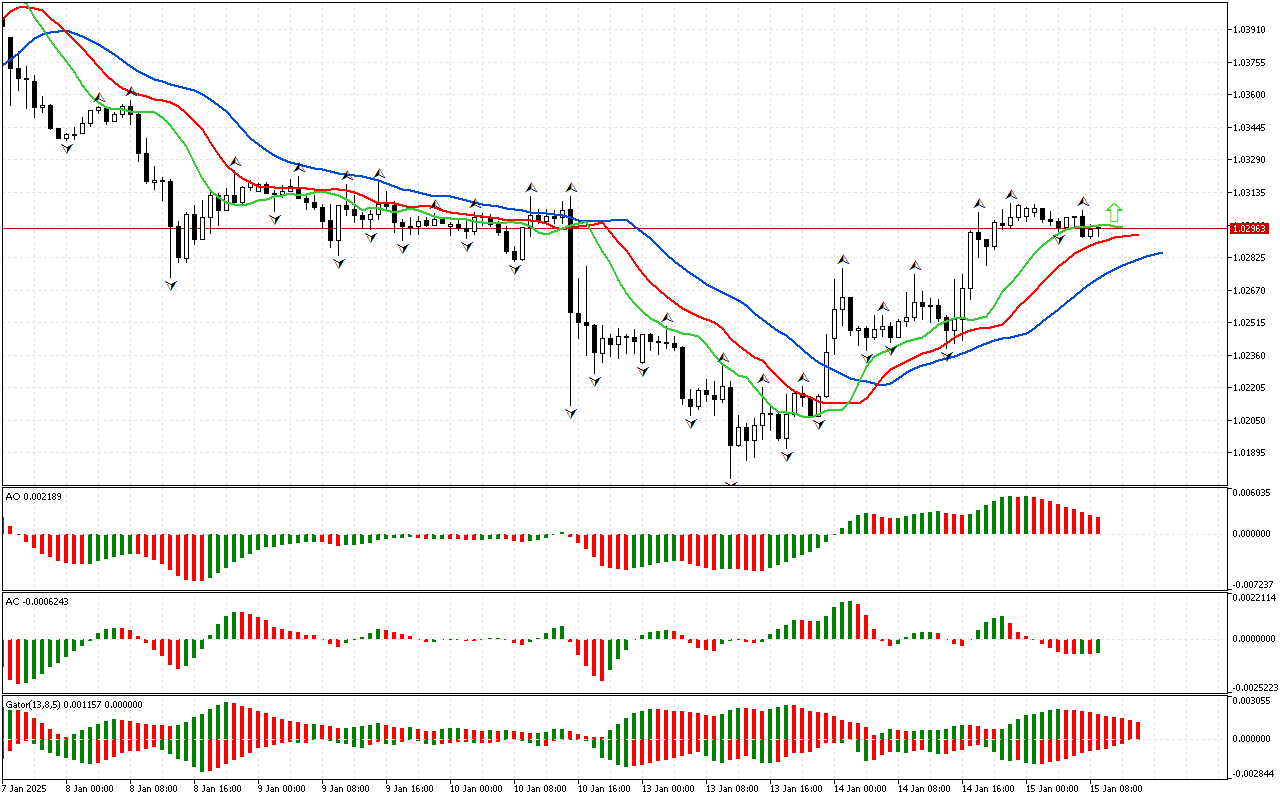1280x800 pixels.
Task: Click the 1.02360 price axis label
Action: [1251, 355]
